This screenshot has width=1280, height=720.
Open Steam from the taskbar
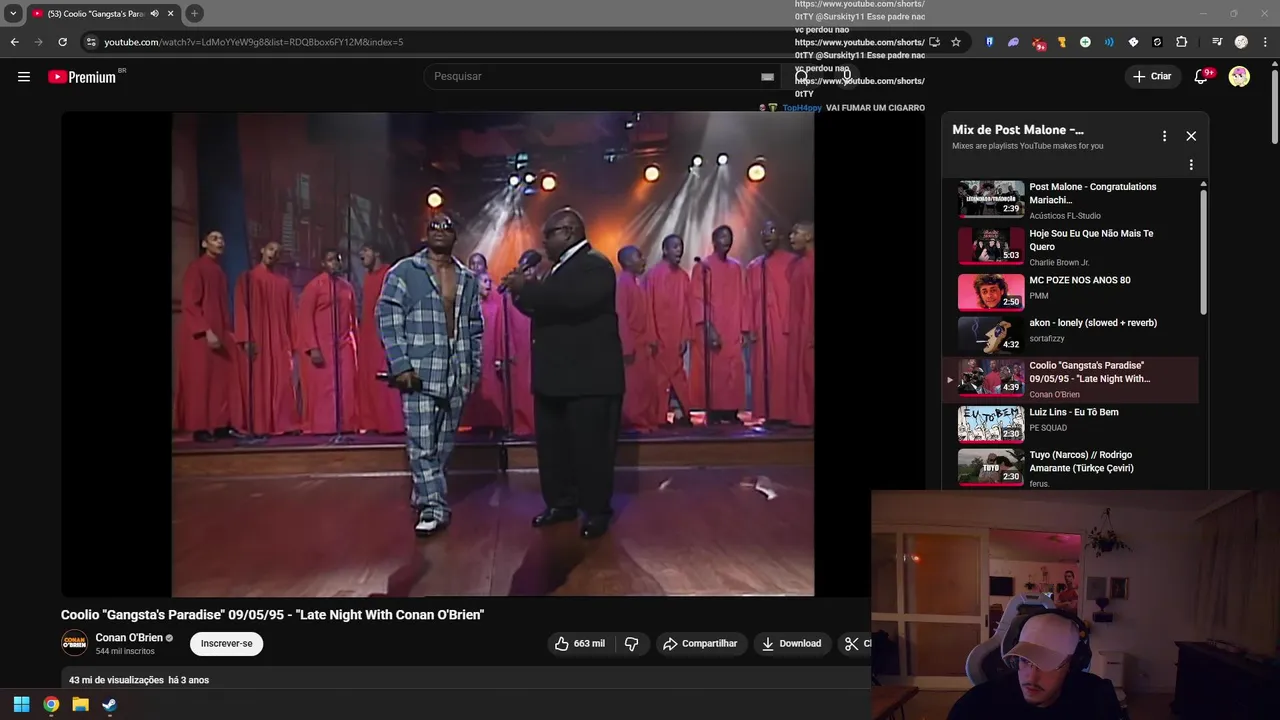109,704
